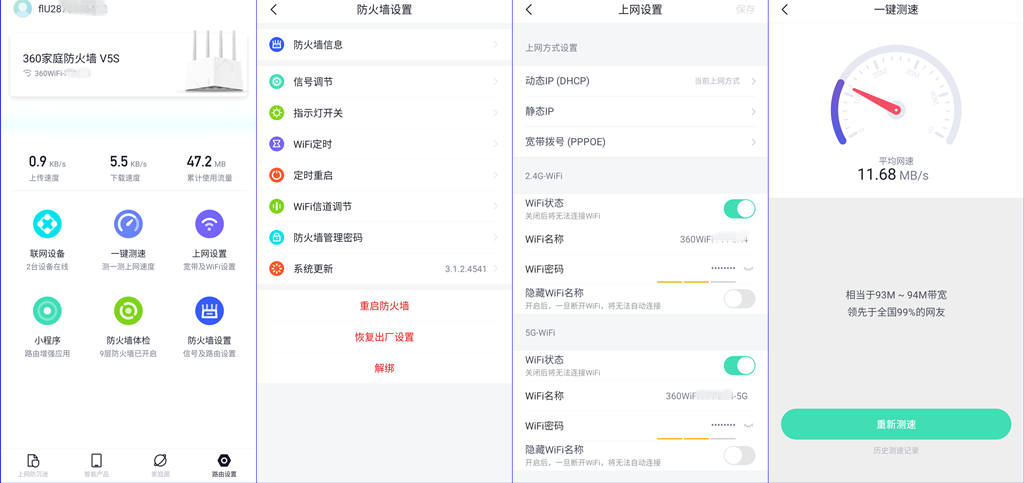
Task: Click the 11.68 MB/s average speed
Action: coord(893,175)
